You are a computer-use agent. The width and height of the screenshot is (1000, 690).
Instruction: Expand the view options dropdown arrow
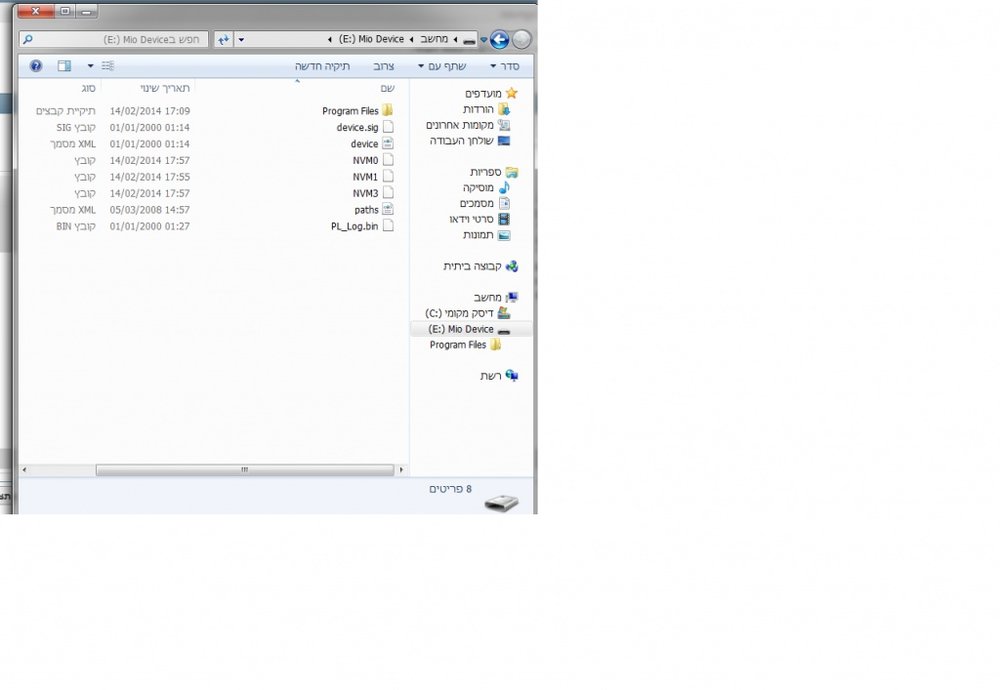pos(91,66)
